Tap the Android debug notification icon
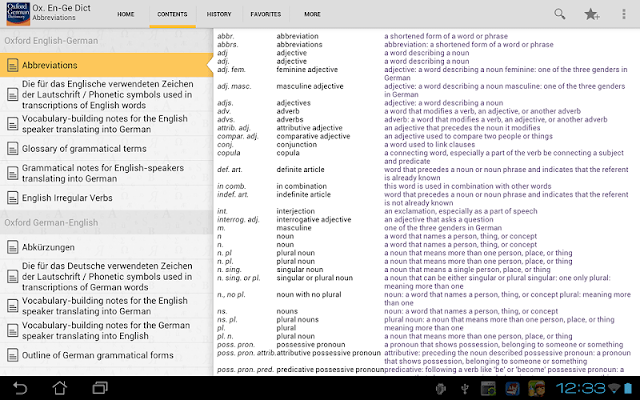The width and height of the screenshot is (640, 400). tap(440, 389)
